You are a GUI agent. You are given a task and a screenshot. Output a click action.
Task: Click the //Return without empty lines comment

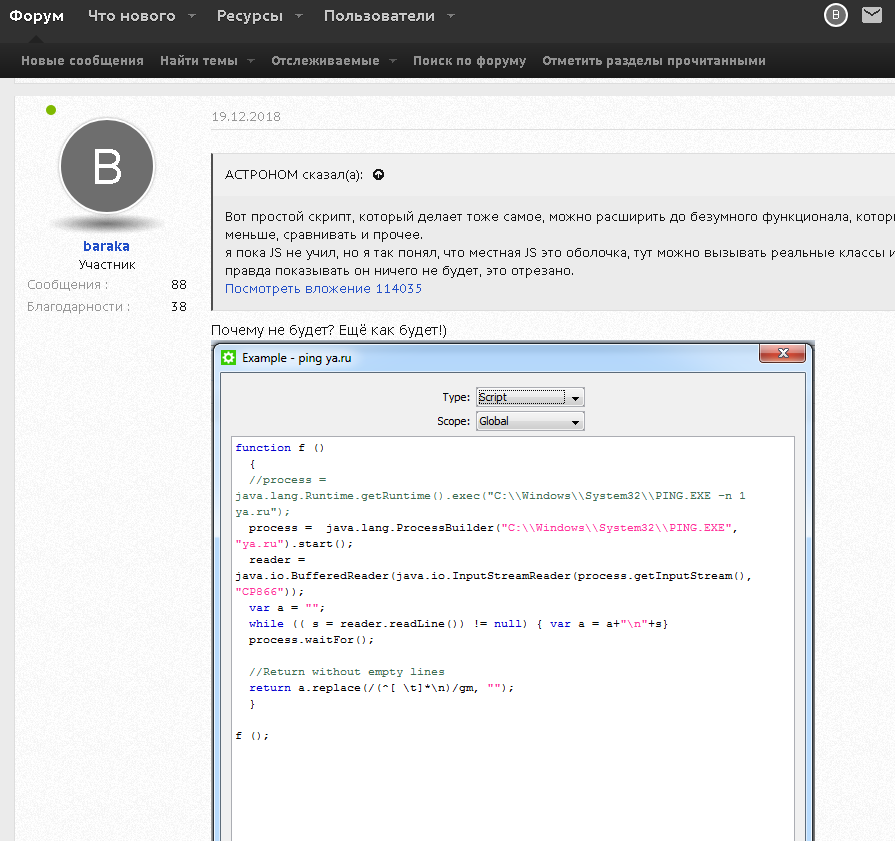point(346,671)
